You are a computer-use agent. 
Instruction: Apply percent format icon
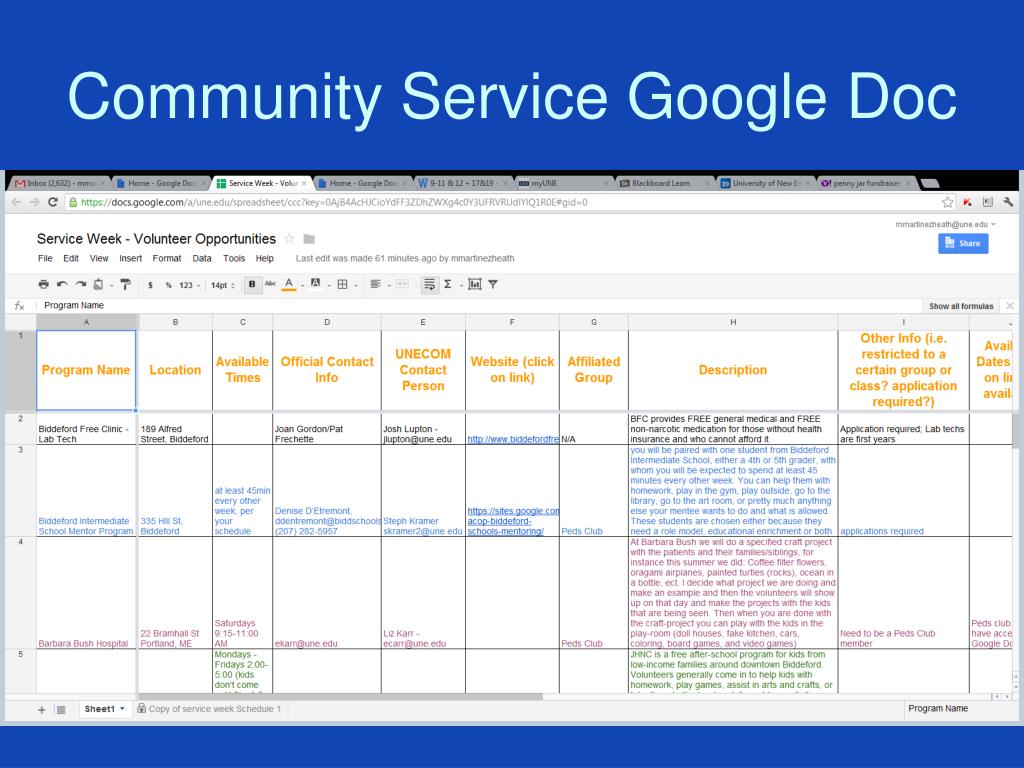click(x=168, y=285)
